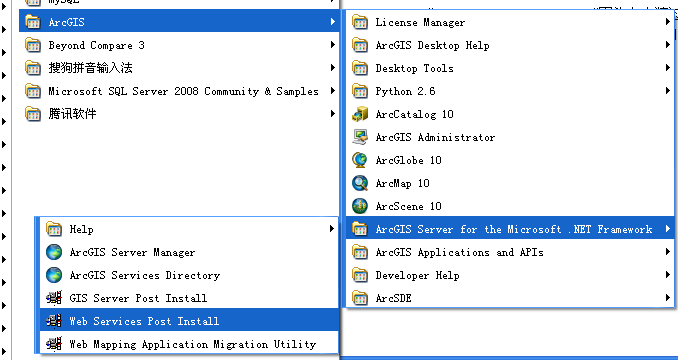Expand the License Manager submenu arrow
Viewport: 678px width, 360px height.
click(x=668, y=21)
